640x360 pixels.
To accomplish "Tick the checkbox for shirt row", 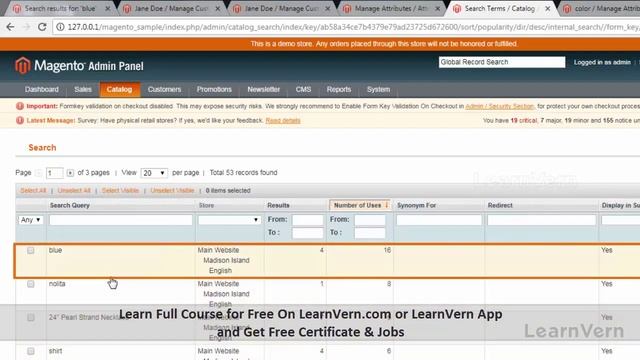I will coord(31,351).
